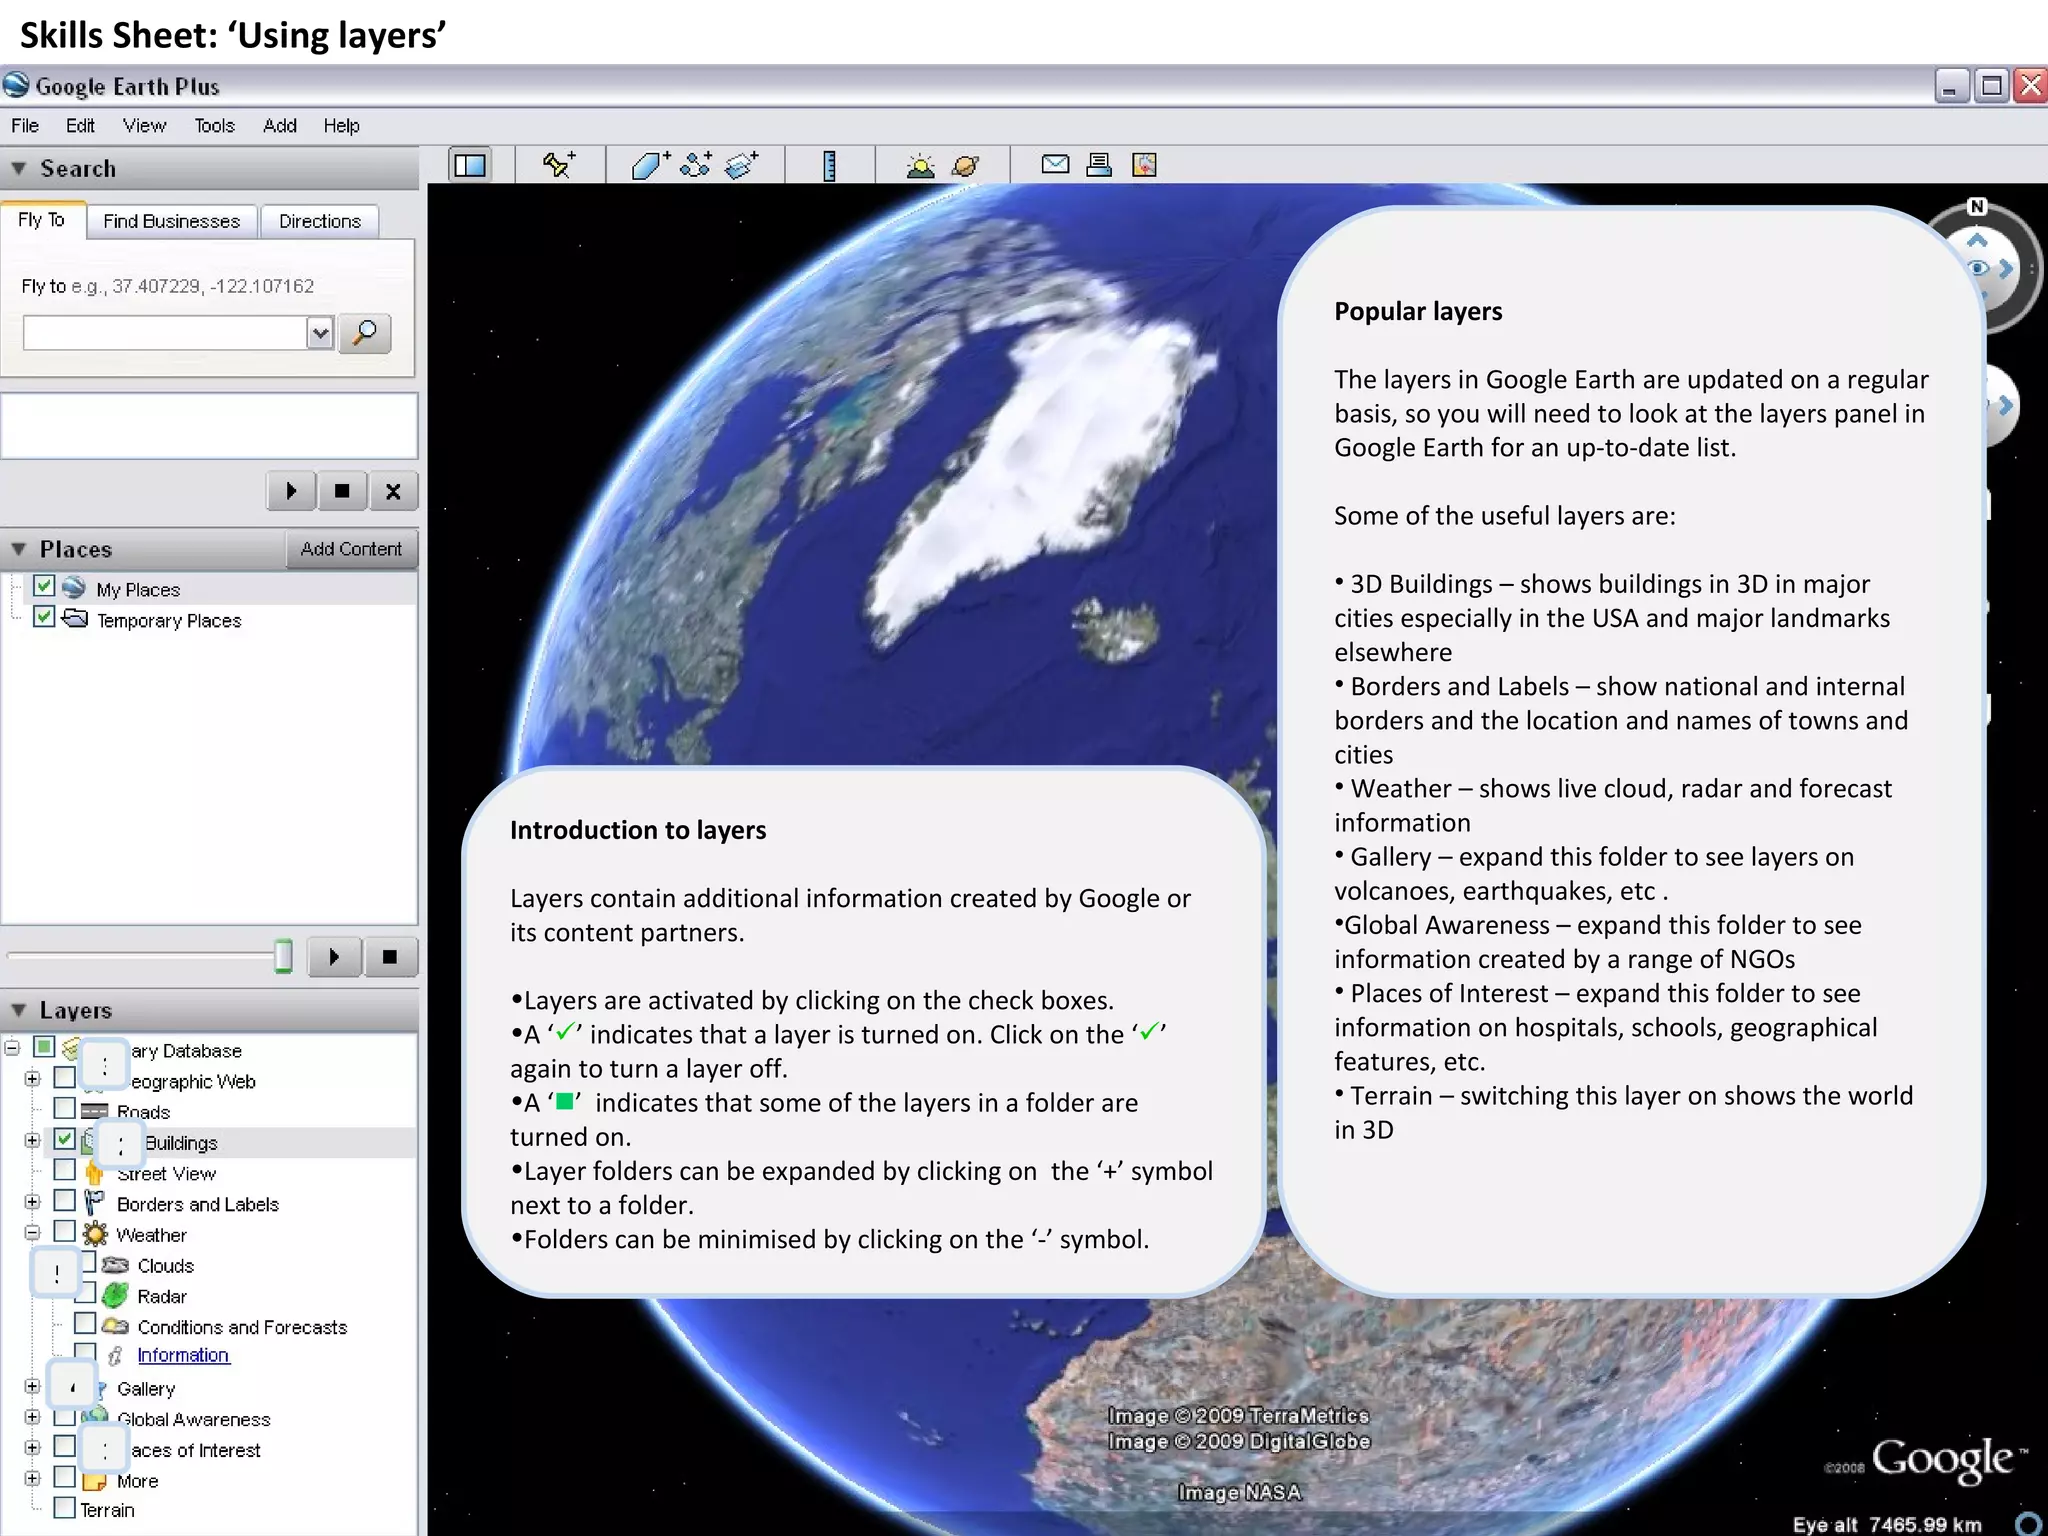This screenshot has height=1536, width=2048.
Task: Collapse the Primary Database tree node
Action: (12, 1048)
